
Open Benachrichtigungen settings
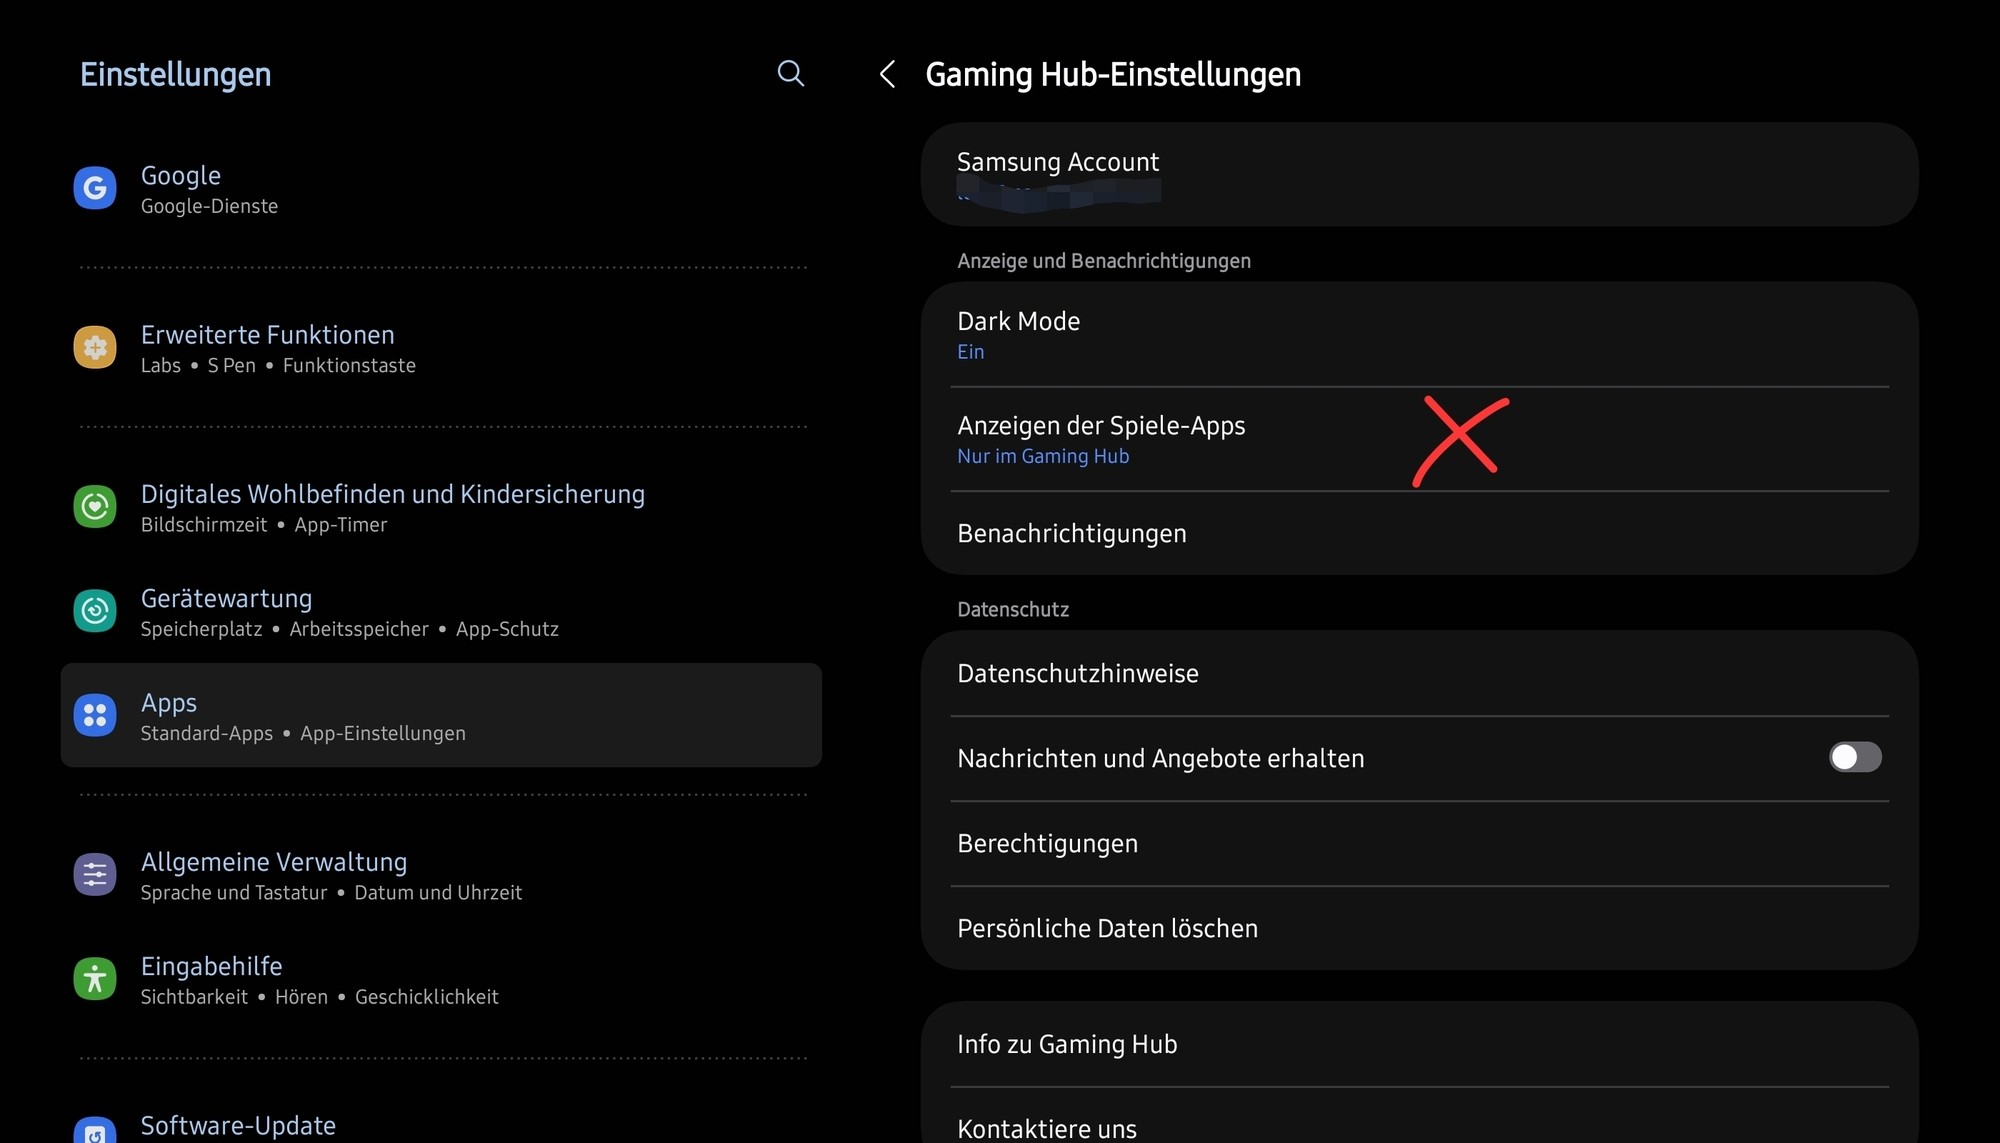(x=1071, y=533)
